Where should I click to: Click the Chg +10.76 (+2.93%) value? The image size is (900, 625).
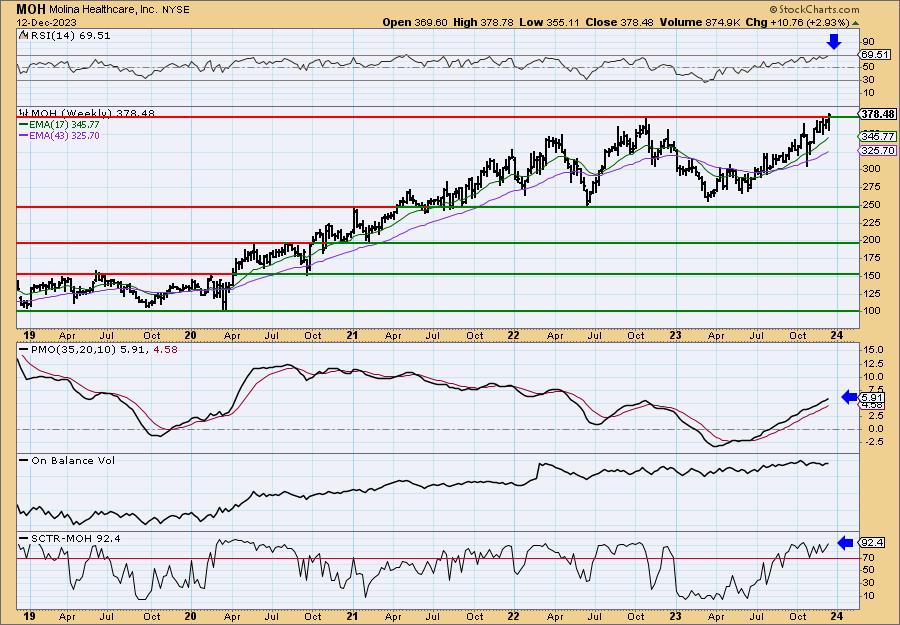[x=796, y=22]
